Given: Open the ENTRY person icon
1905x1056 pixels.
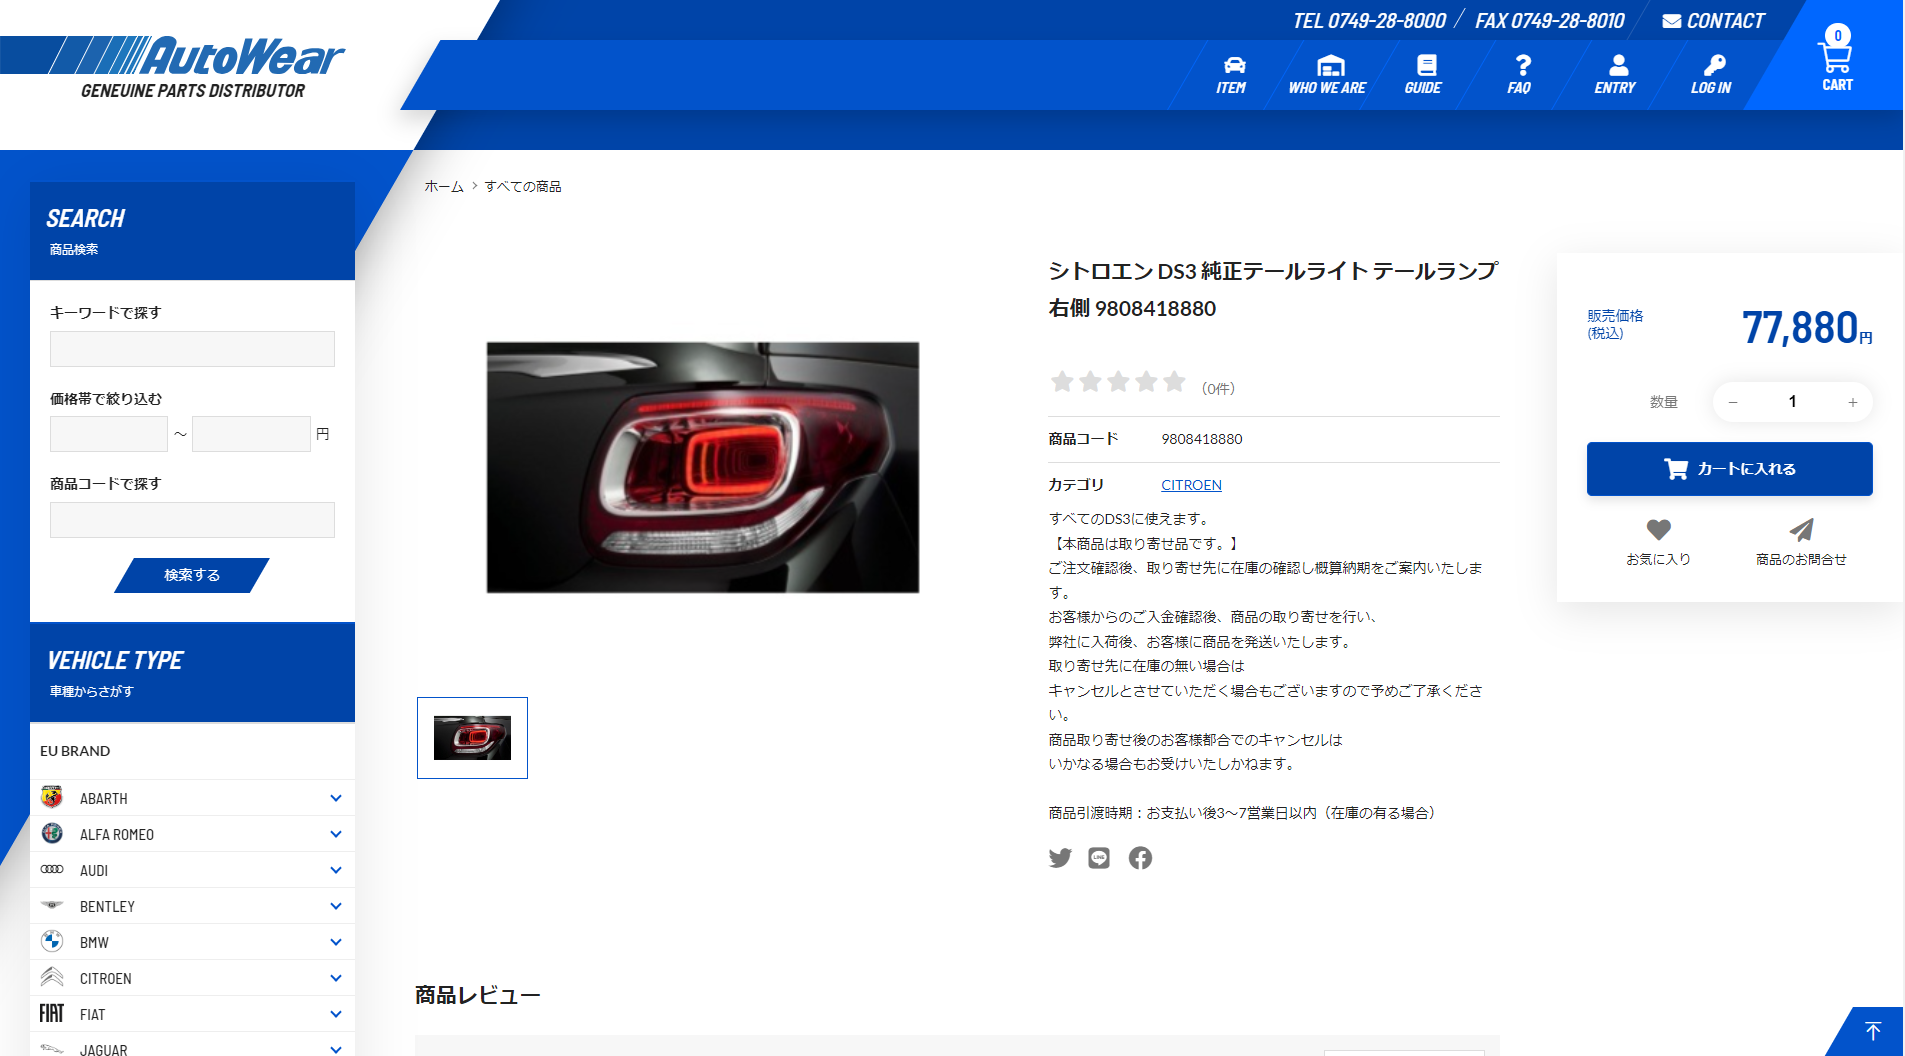Looking at the screenshot, I should pyautogui.click(x=1615, y=75).
